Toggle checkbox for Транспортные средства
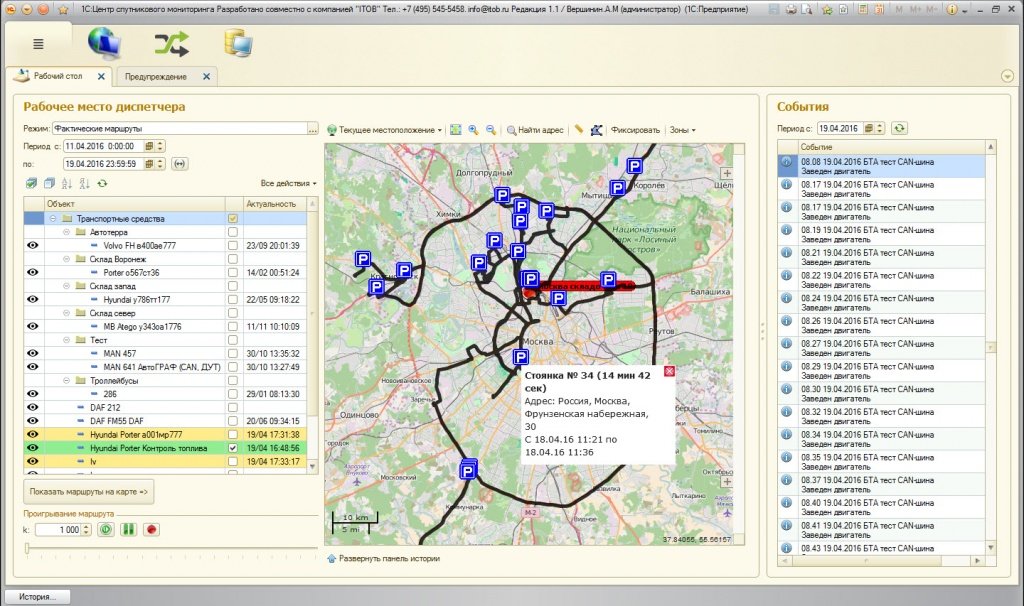The height and width of the screenshot is (606, 1024). (232, 219)
